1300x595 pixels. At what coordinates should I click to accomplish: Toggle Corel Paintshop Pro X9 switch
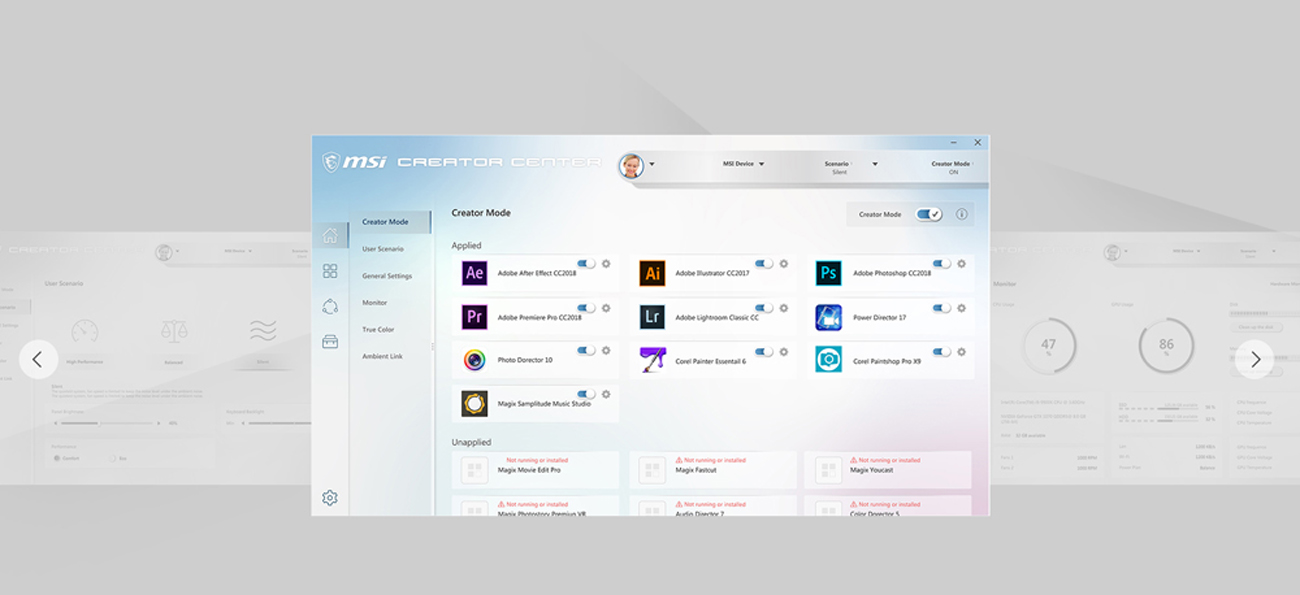(x=942, y=352)
